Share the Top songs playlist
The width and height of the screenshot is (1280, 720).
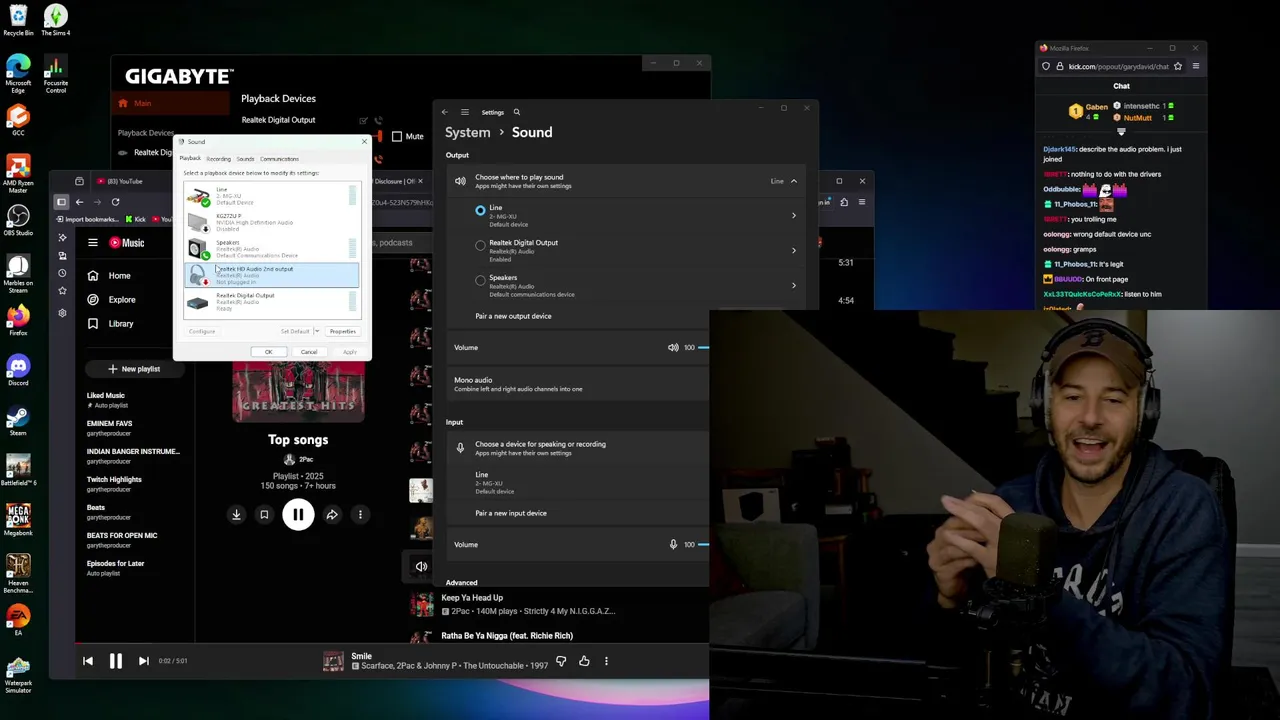(x=332, y=515)
